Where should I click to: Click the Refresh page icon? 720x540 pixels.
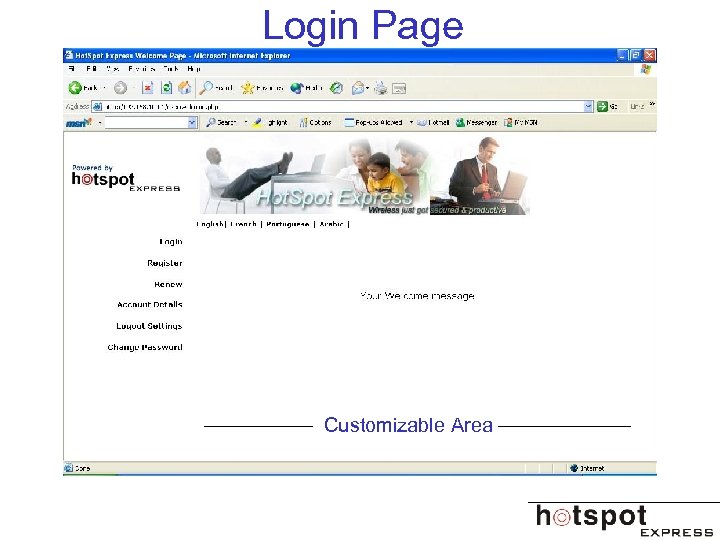[166, 88]
